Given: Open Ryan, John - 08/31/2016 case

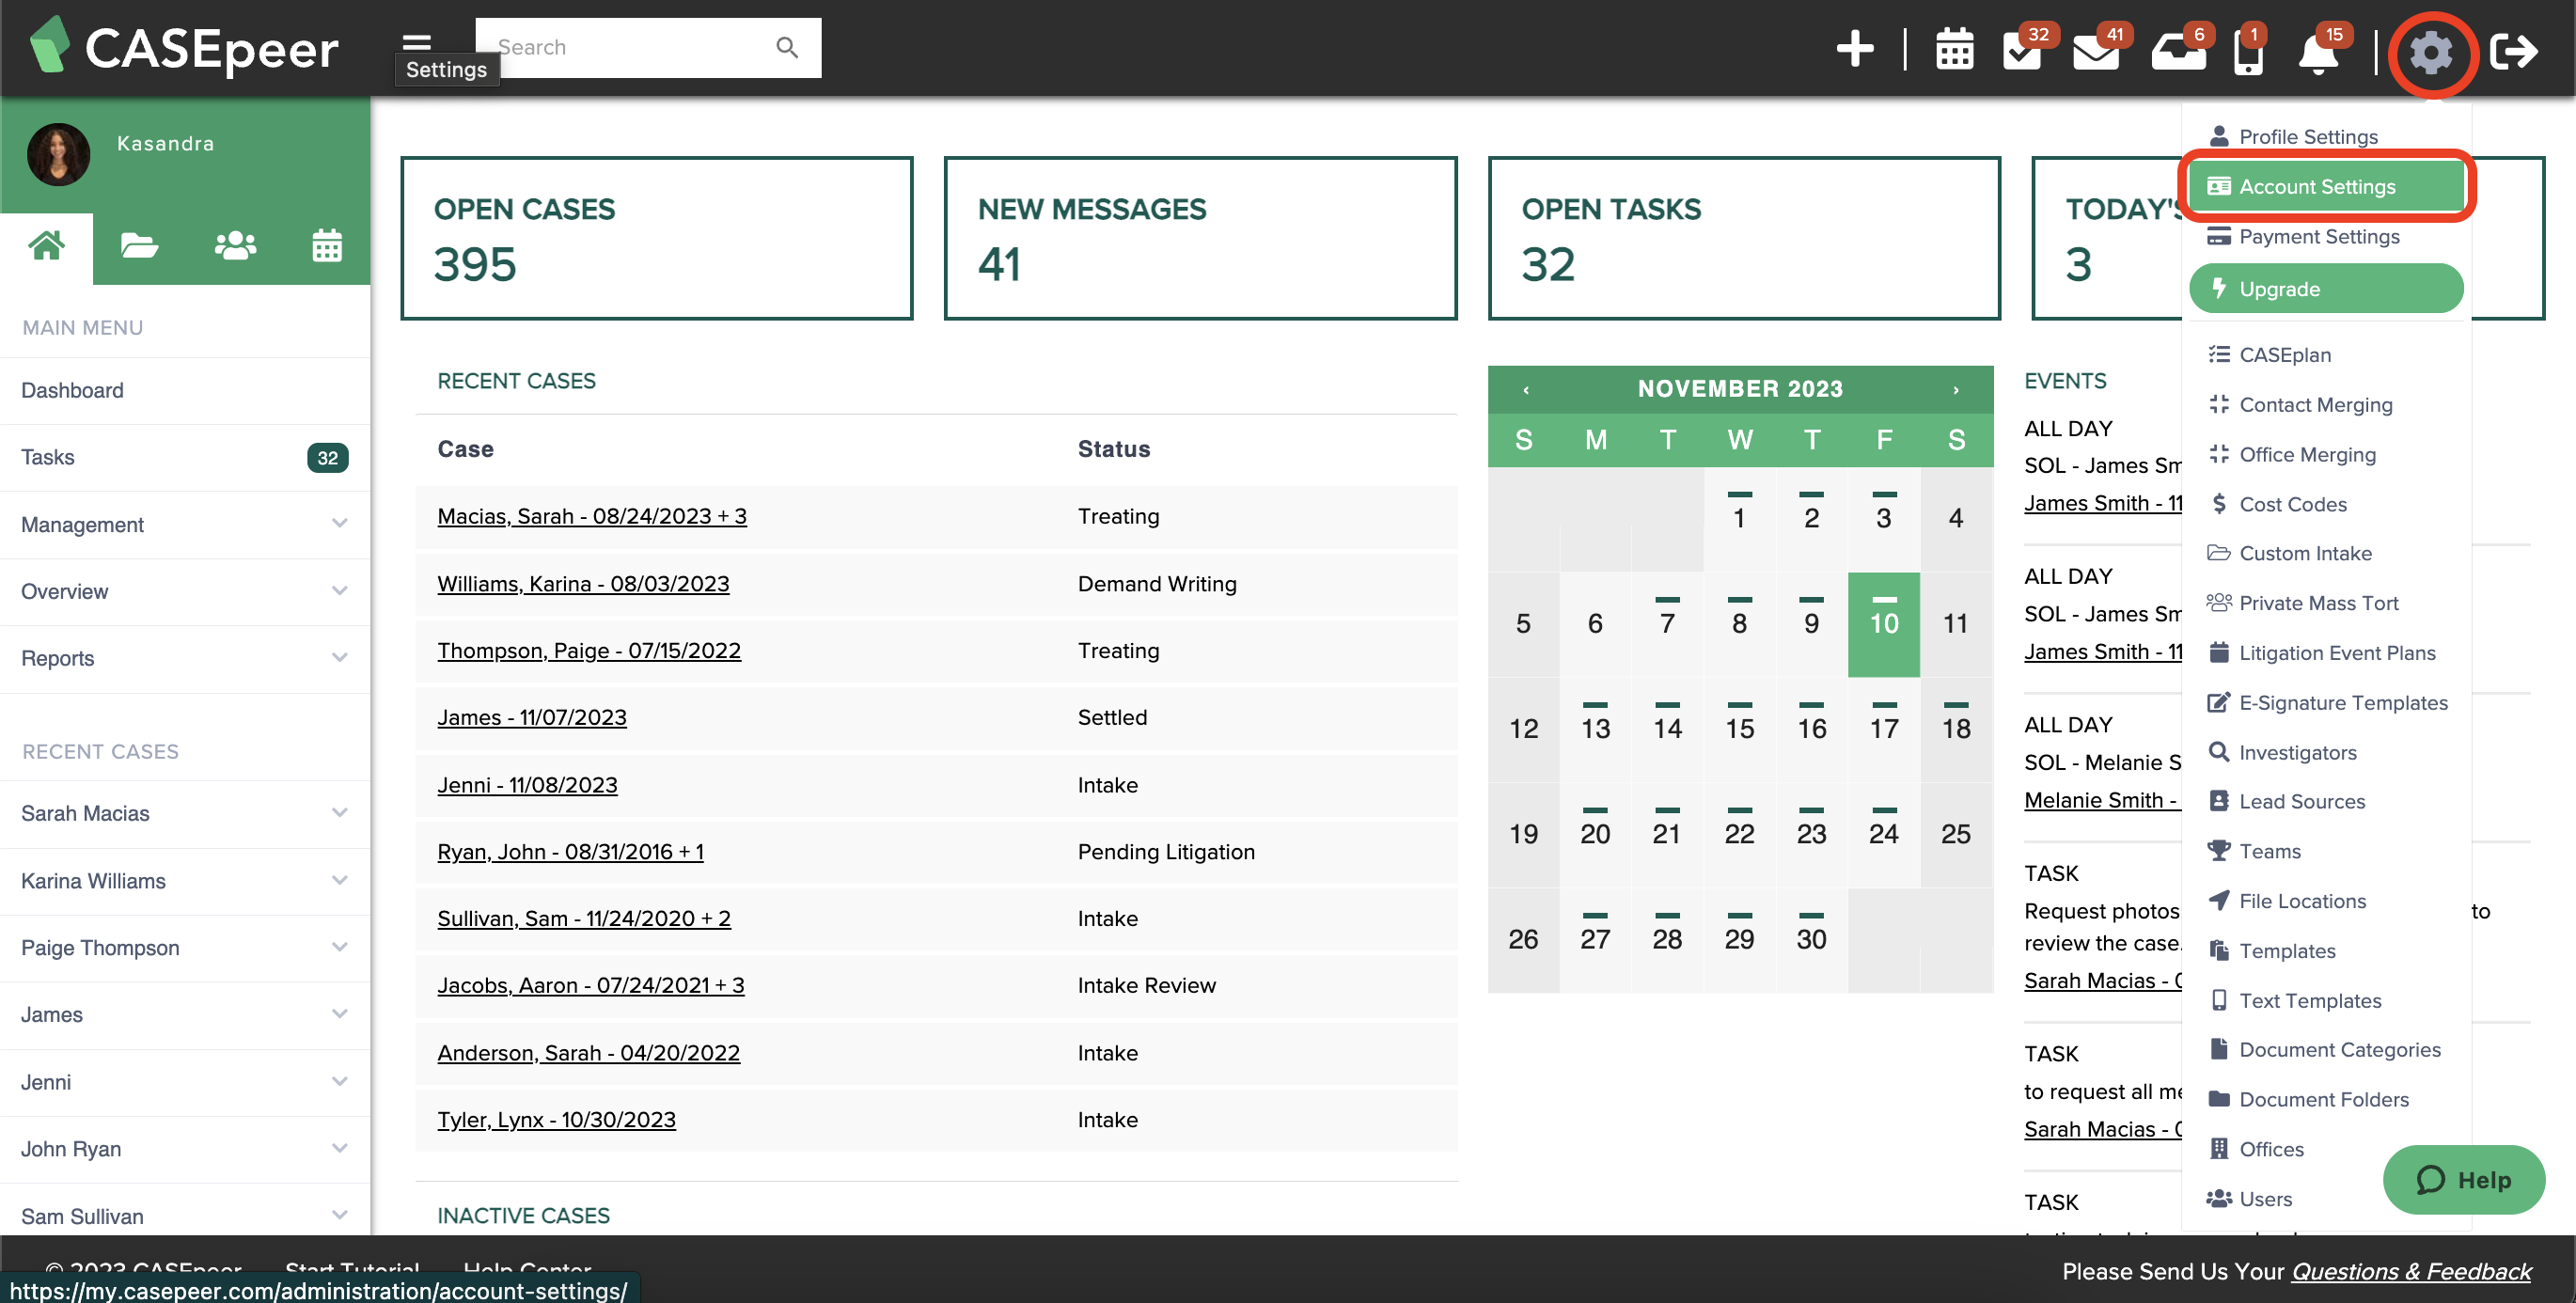Looking at the screenshot, I should point(570,852).
